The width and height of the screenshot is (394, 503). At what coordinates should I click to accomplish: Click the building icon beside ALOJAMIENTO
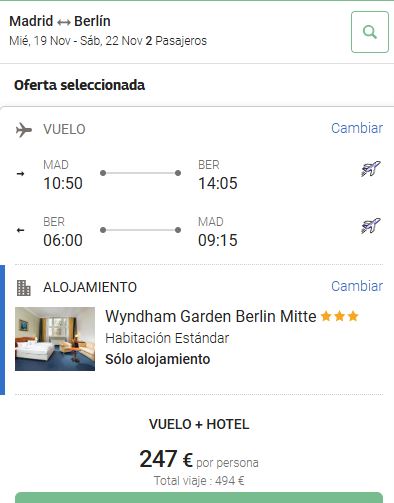[x=24, y=288]
